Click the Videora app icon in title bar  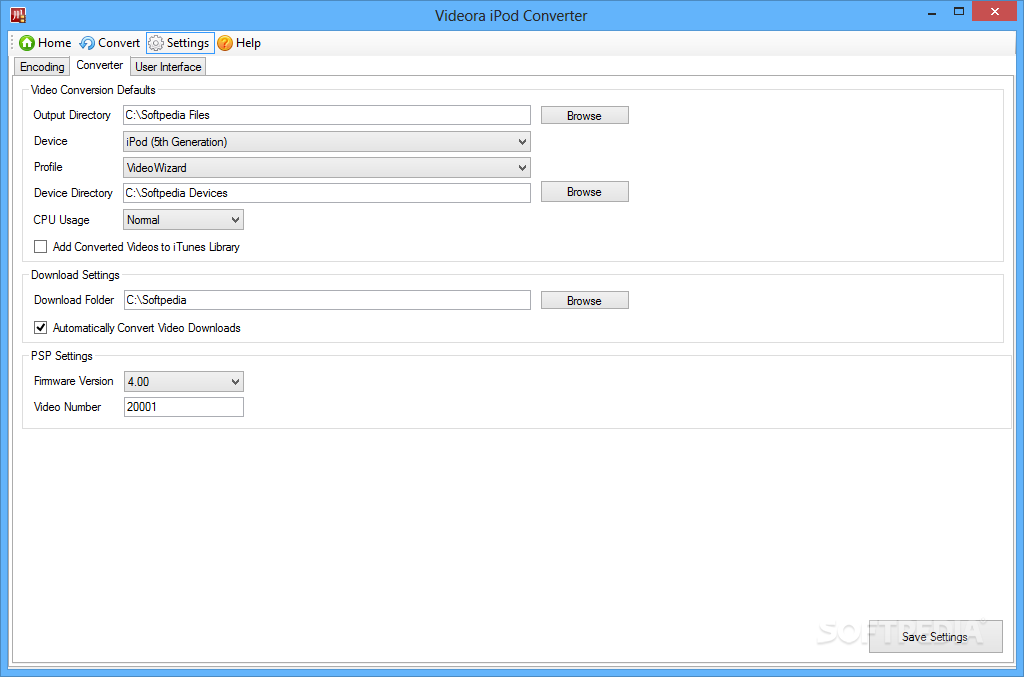tap(18, 15)
